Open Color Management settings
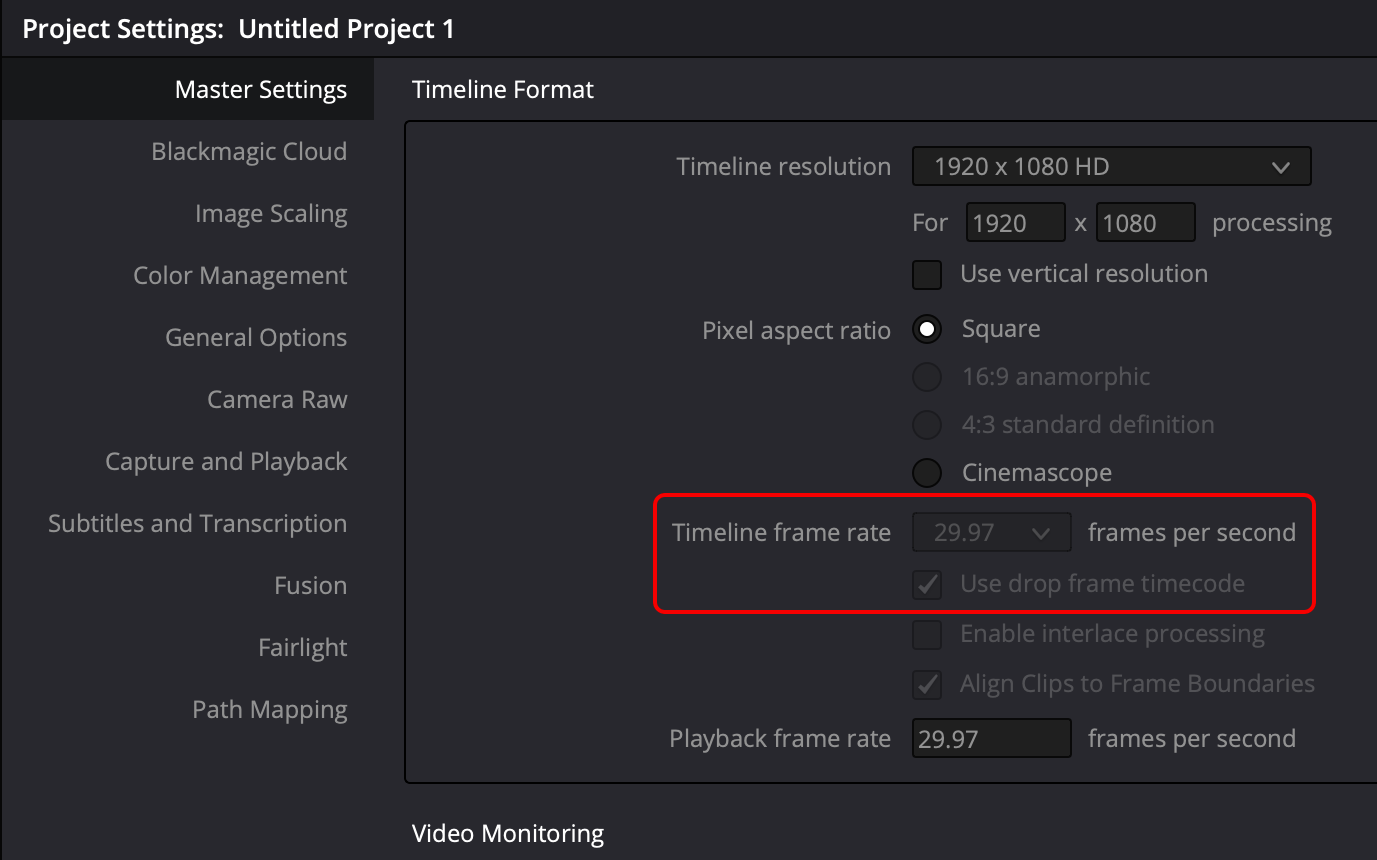The width and height of the screenshot is (1377, 860). [x=240, y=276]
